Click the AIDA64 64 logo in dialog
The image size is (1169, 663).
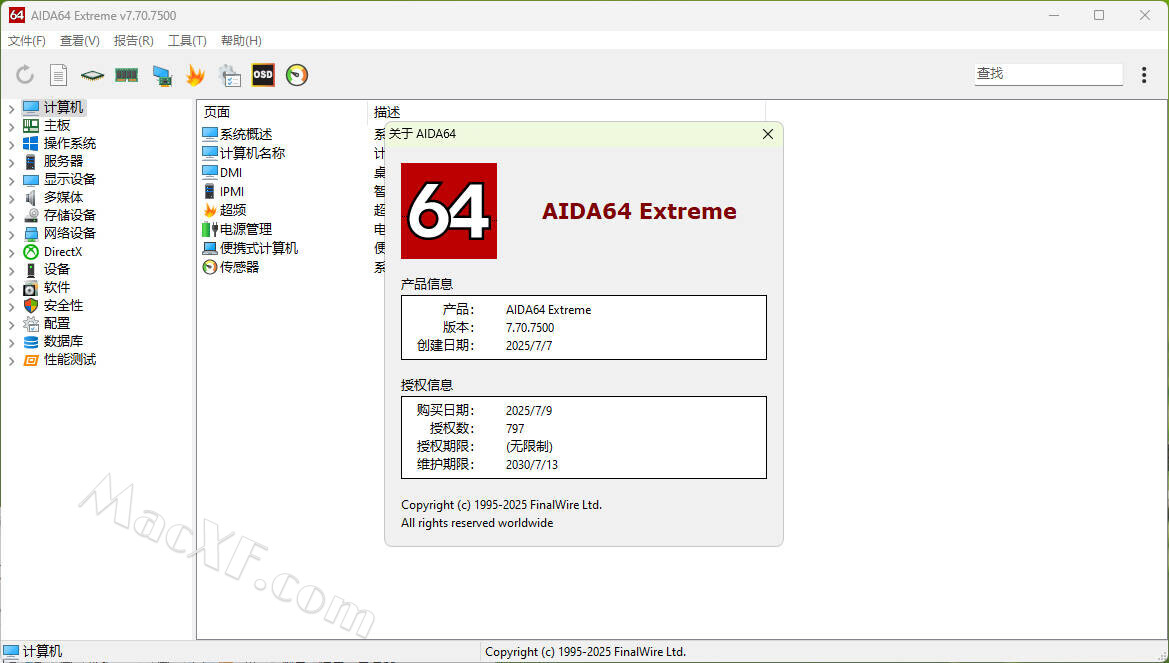click(449, 211)
